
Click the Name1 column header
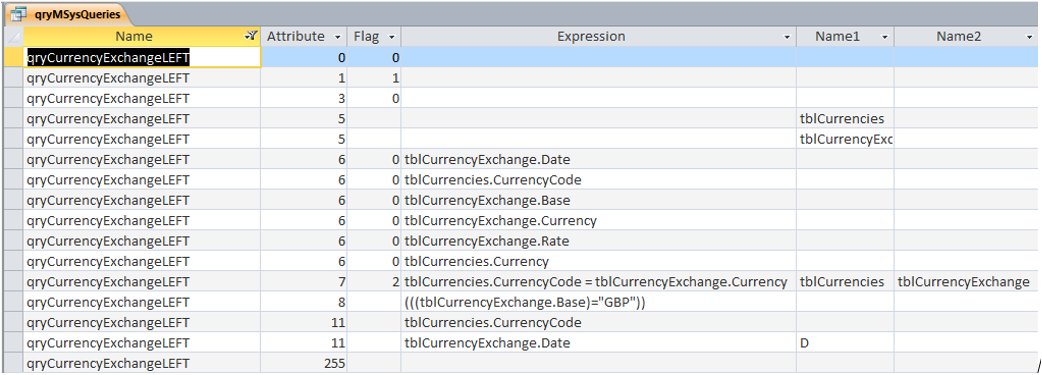click(845, 37)
